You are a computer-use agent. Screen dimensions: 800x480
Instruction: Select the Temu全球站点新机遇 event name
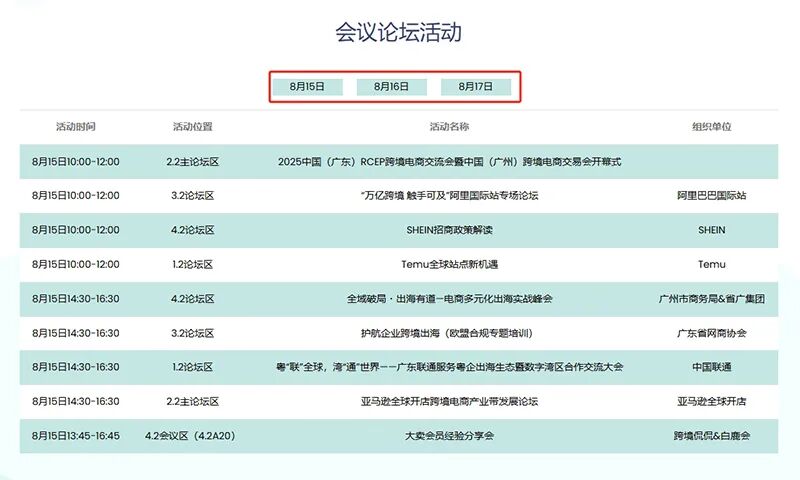449,264
